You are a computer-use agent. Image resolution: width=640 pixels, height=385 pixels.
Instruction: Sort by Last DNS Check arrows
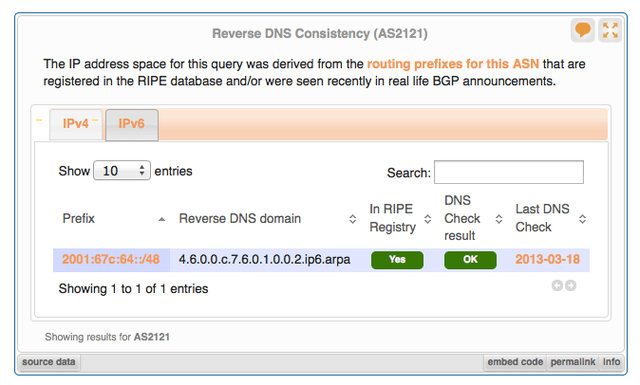582,219
